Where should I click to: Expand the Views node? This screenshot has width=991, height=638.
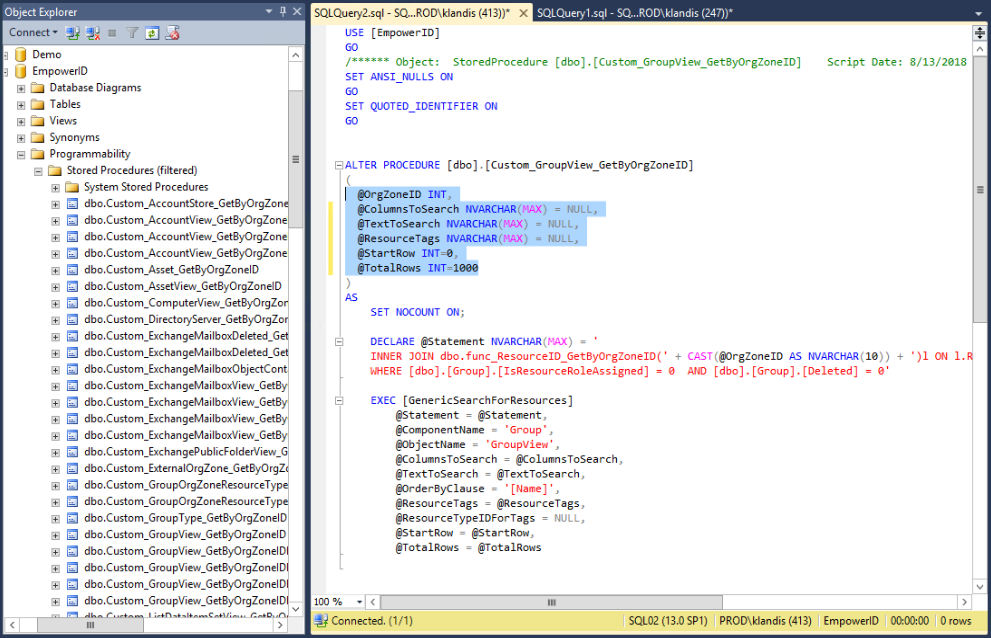pos(21,121)
